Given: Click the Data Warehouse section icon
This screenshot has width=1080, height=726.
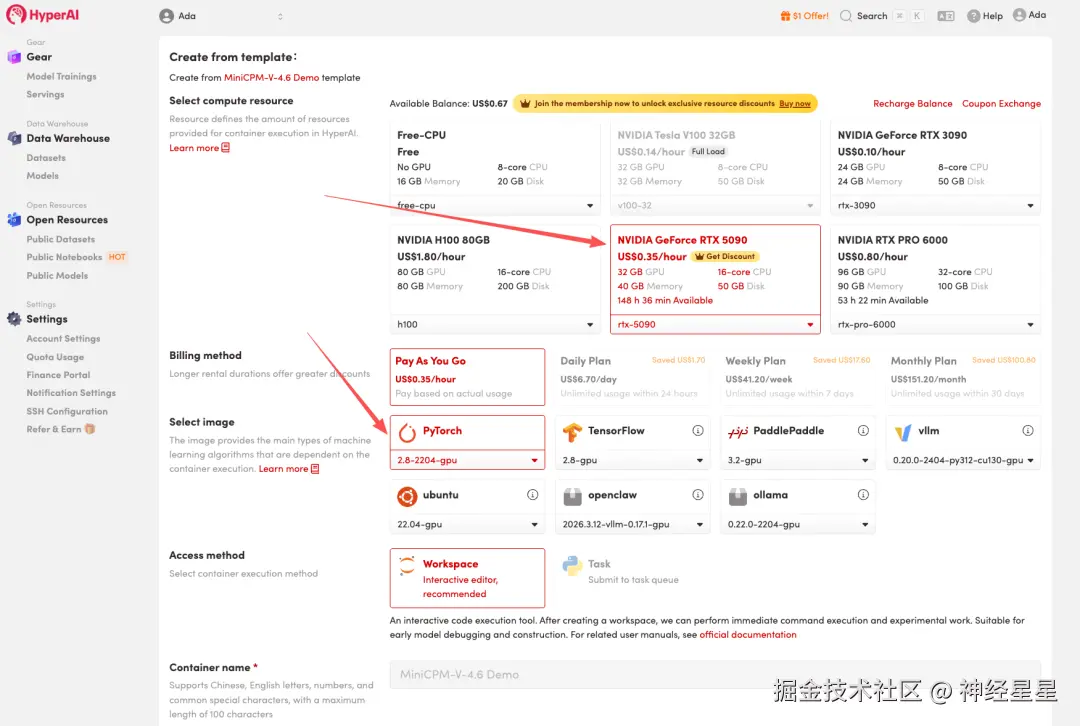Looking at the screenshot, I should tap(14, 138).
